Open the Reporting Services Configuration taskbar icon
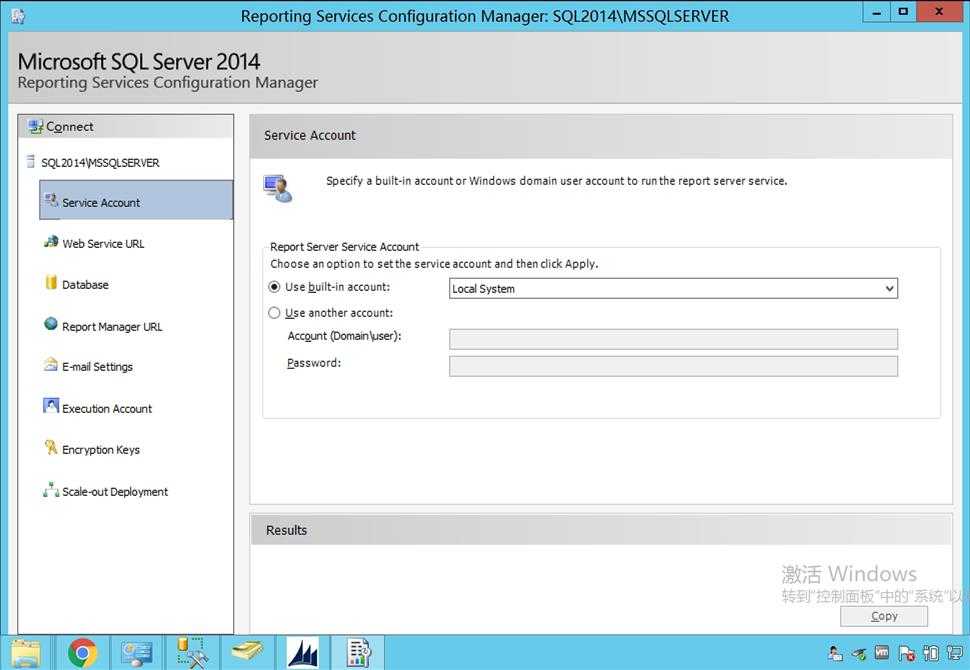 [x=358, y=653]
